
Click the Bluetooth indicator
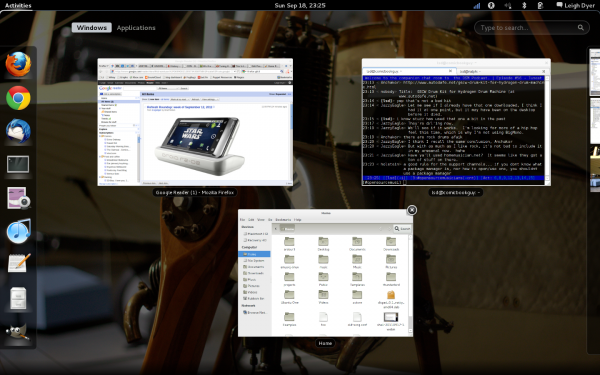524,5
